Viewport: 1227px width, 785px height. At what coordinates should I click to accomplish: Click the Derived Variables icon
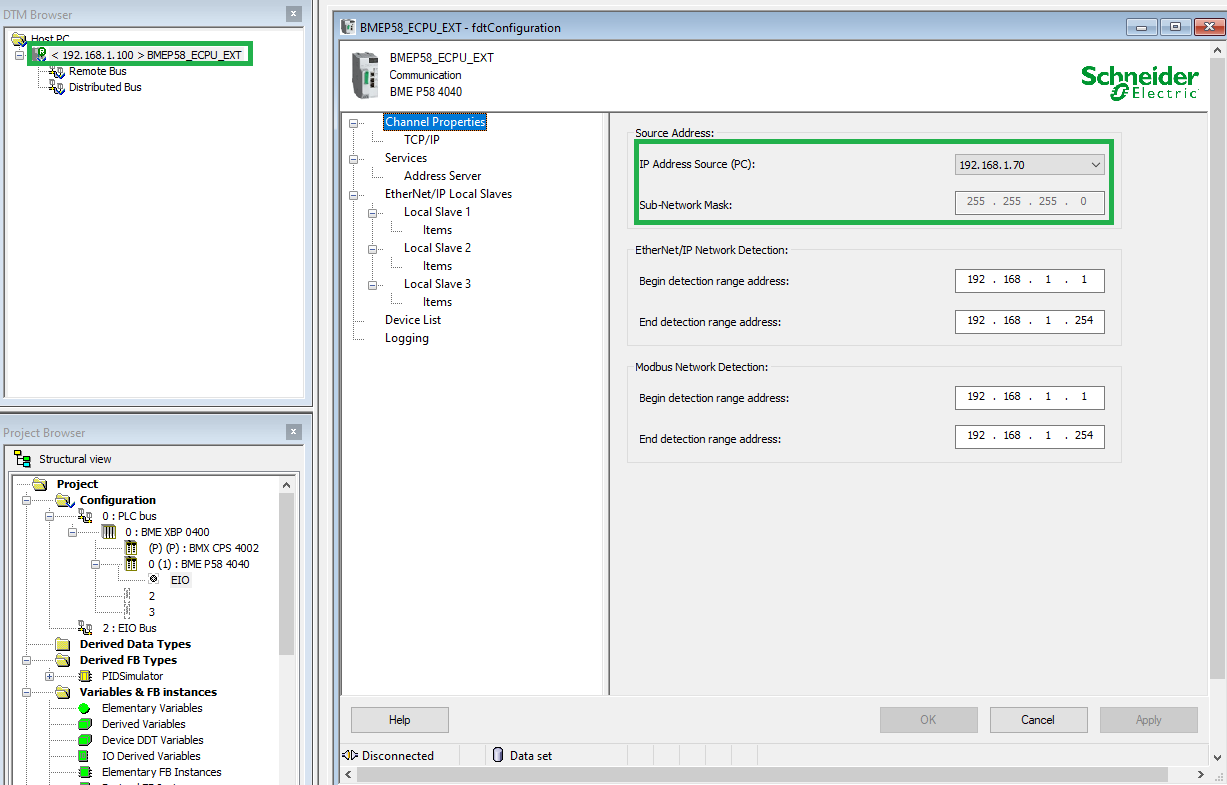tap(85, 724)
